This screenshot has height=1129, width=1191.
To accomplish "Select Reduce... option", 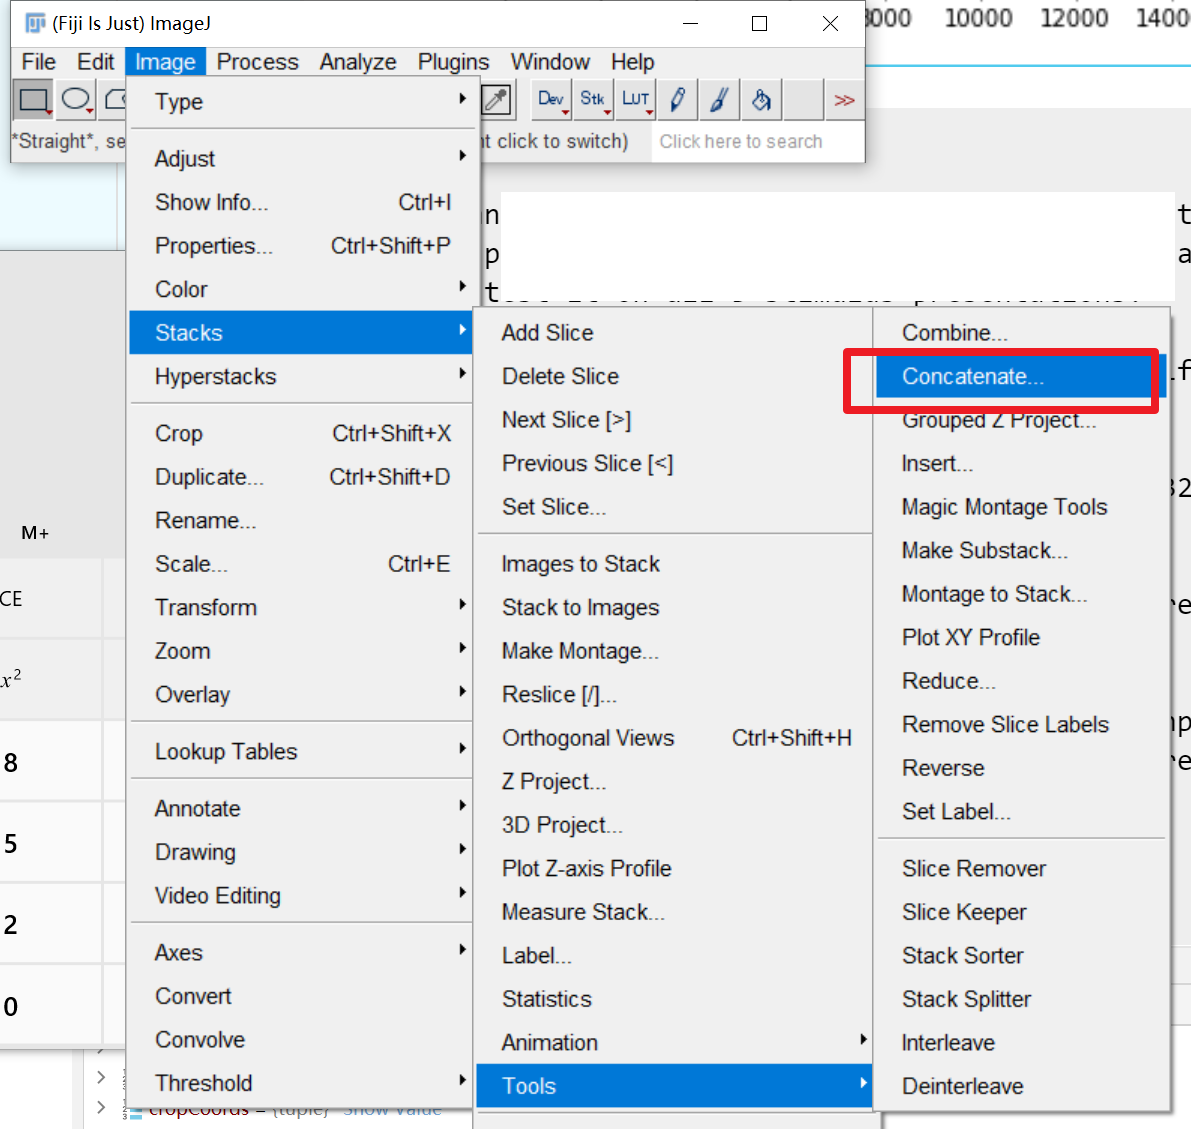I will coord(1021,681).
